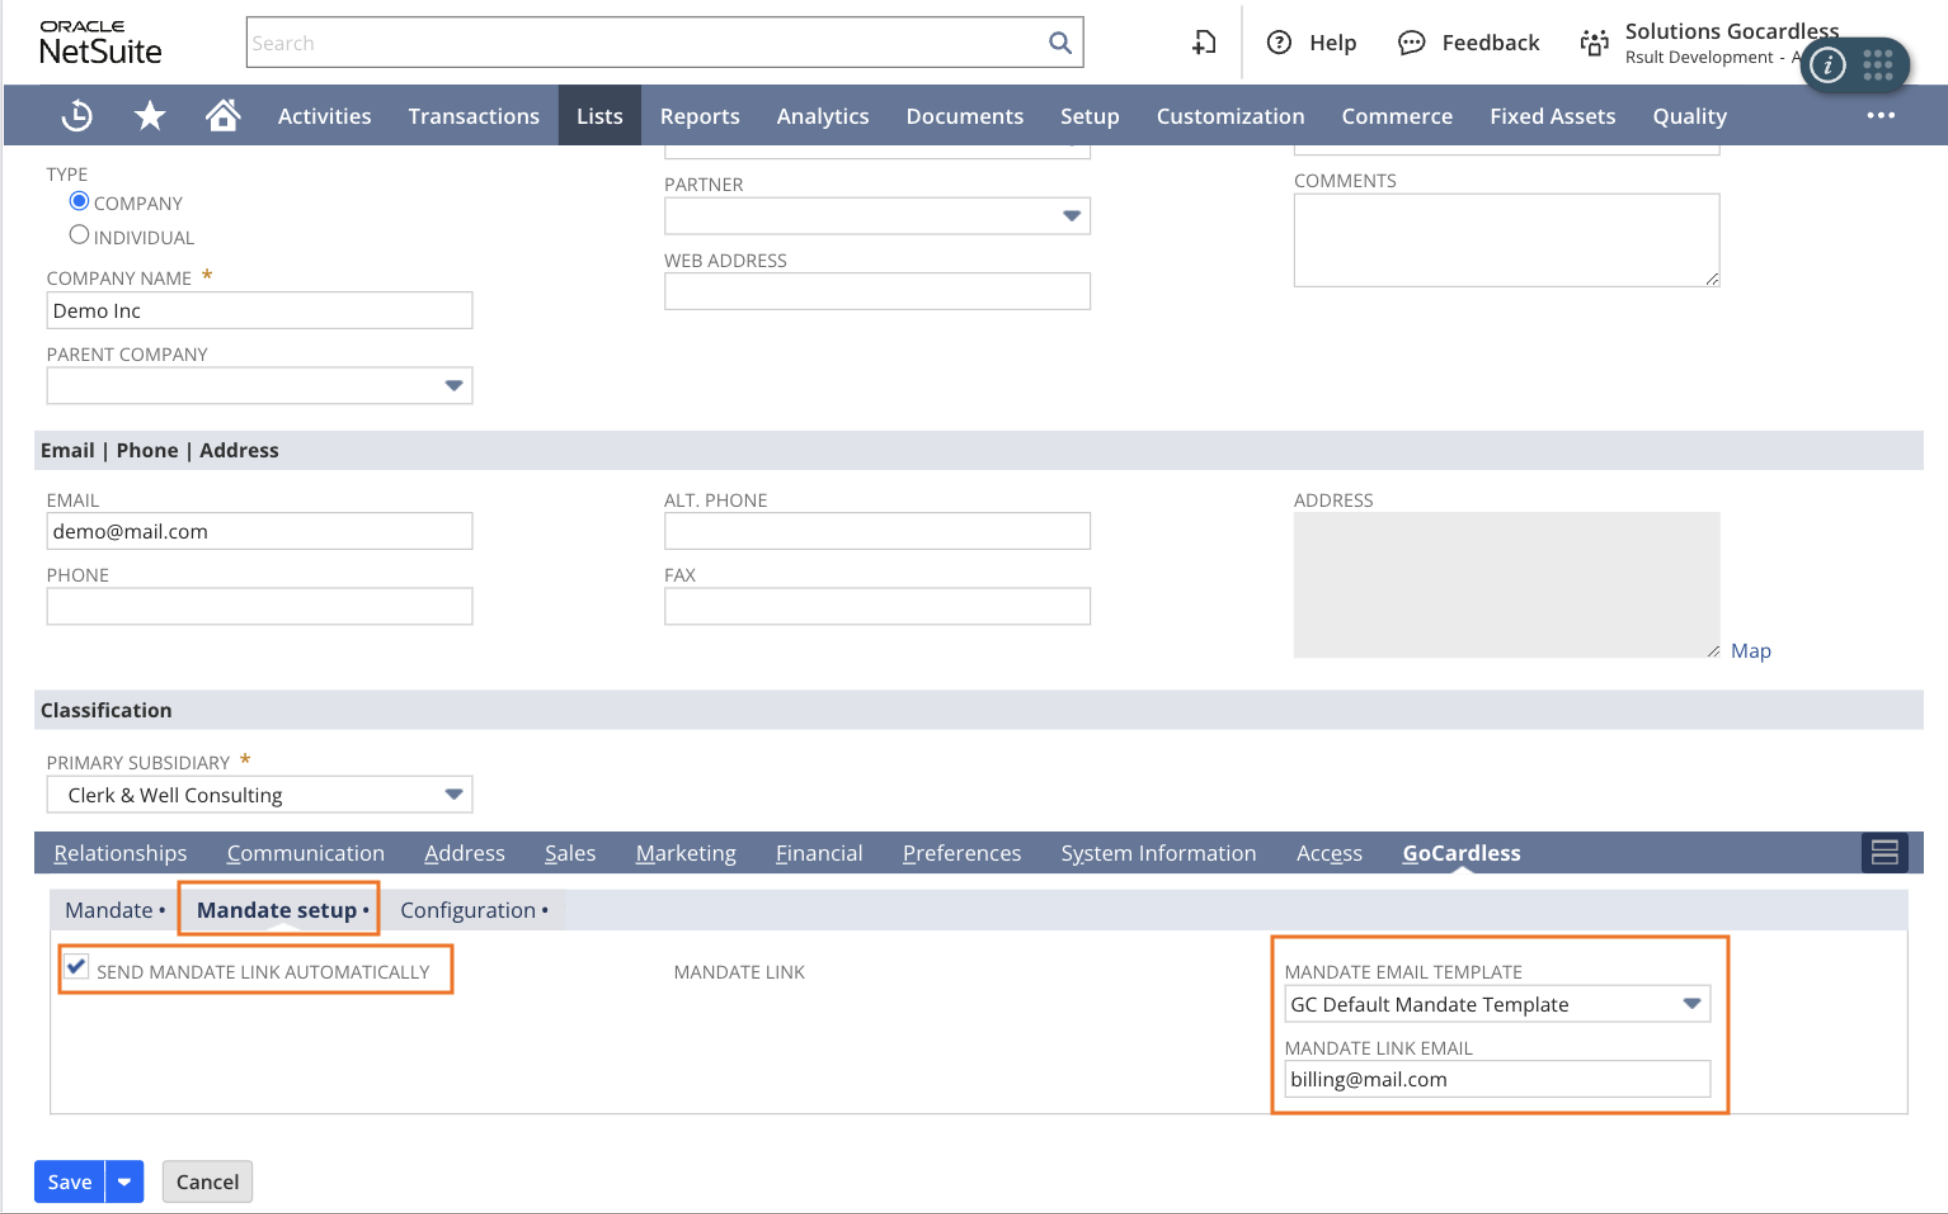
Task: Click the Alt. Phone input field
Action: coord(877,532)
